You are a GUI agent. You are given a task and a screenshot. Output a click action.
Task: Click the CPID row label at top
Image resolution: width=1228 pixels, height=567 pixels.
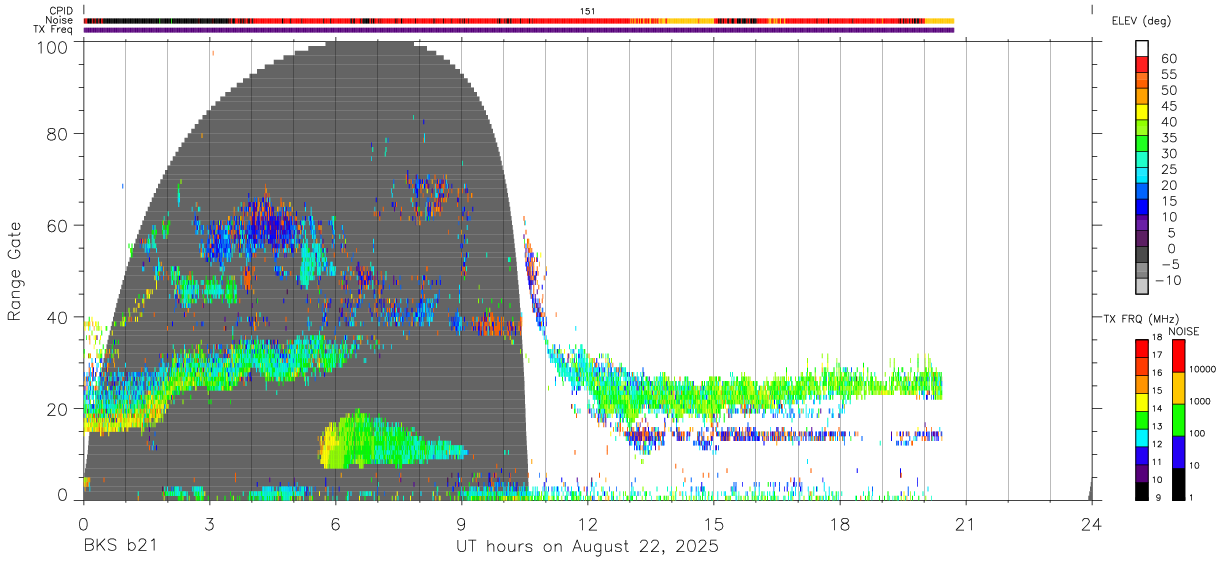61,10
